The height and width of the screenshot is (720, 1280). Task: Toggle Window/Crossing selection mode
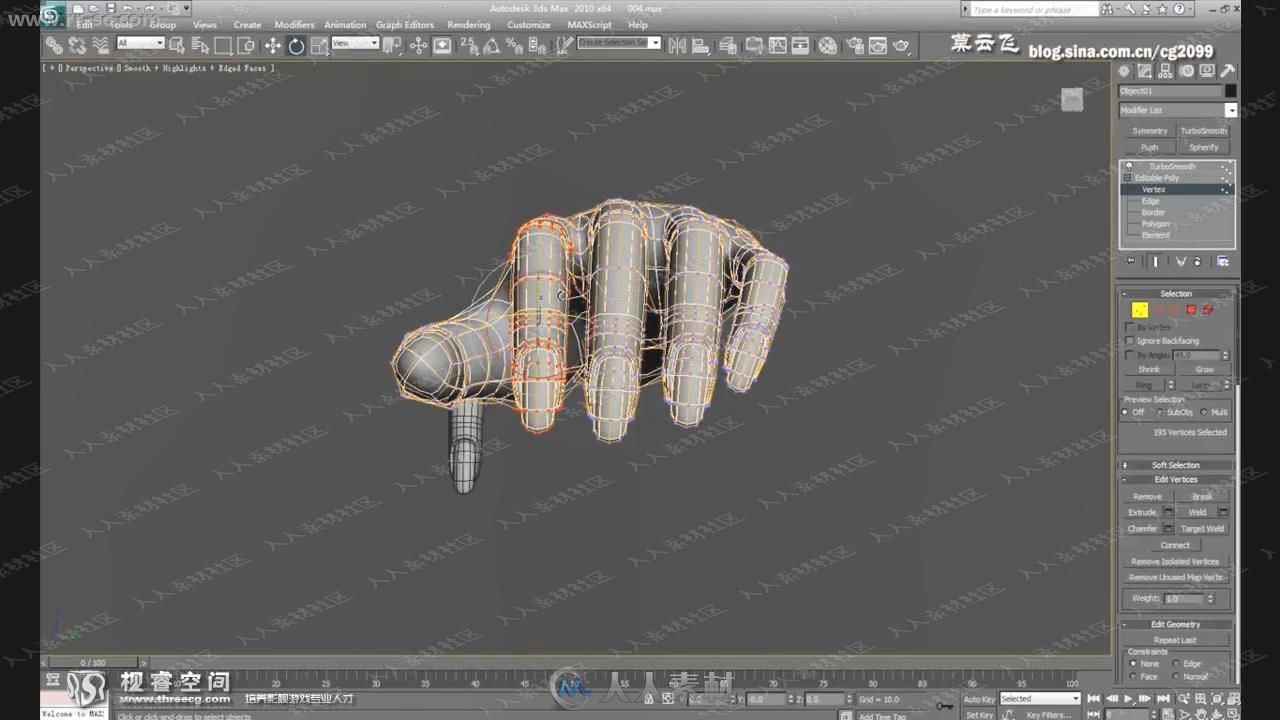(246, 45)
